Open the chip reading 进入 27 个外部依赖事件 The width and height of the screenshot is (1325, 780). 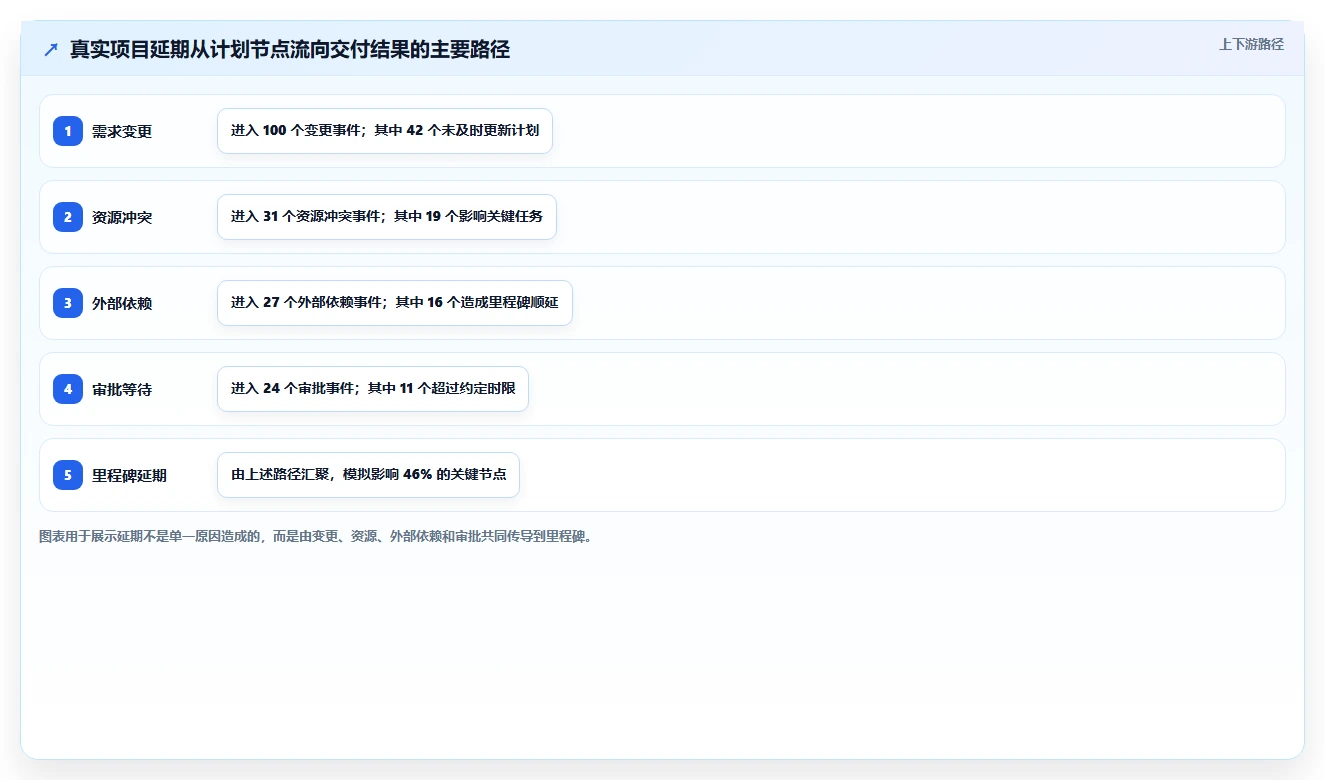[x=395, y=303]
